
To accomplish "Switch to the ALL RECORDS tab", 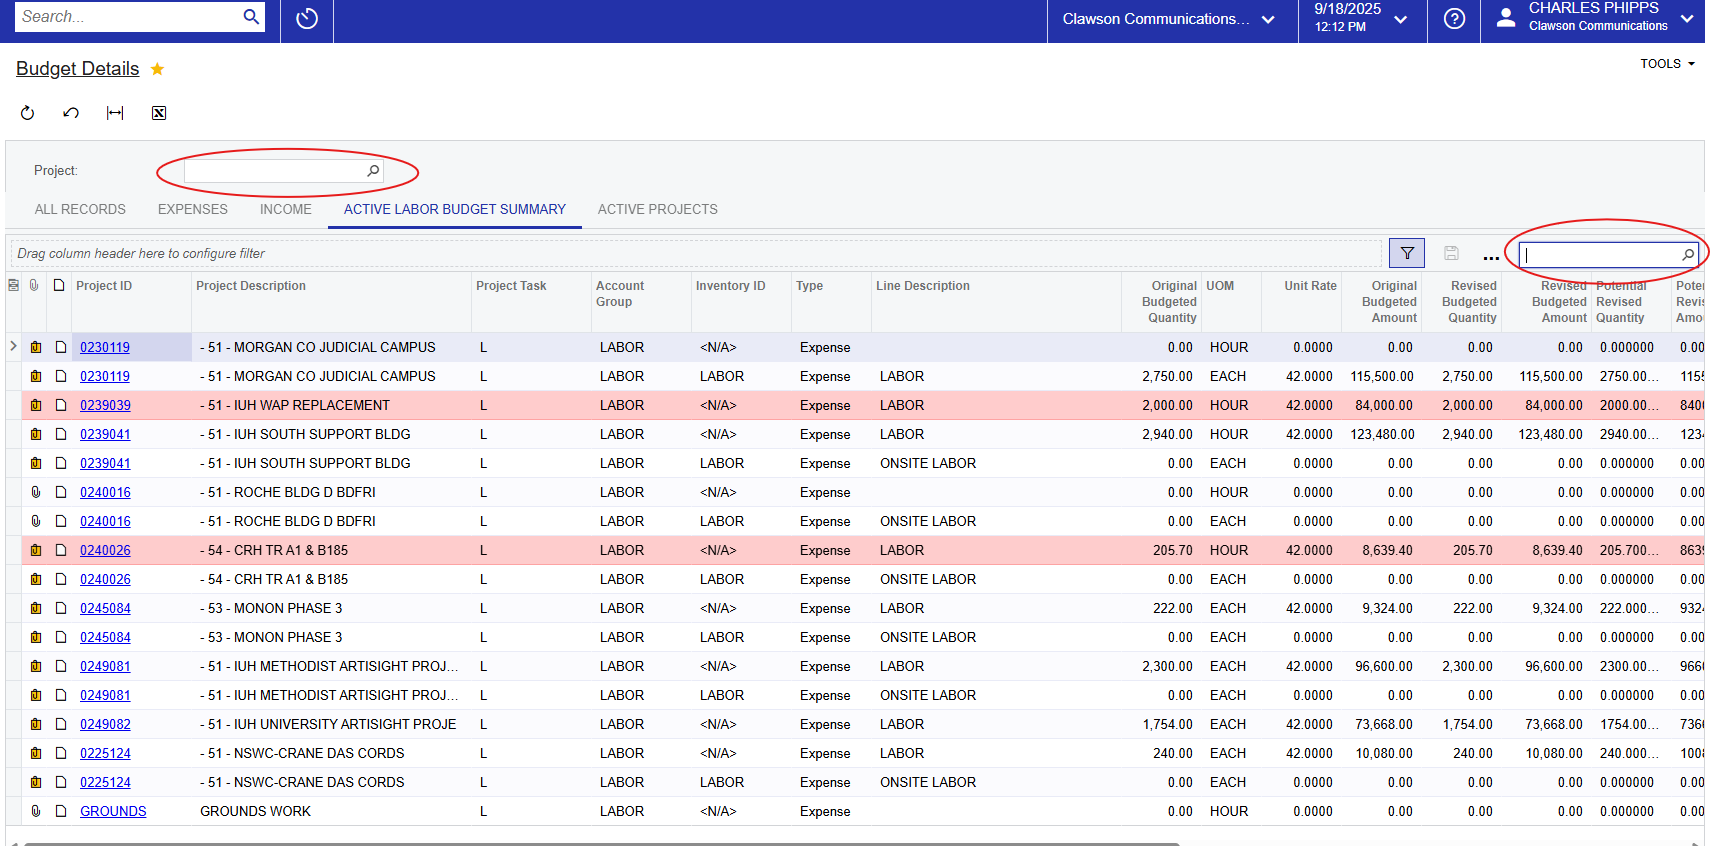I will point(80,210).
